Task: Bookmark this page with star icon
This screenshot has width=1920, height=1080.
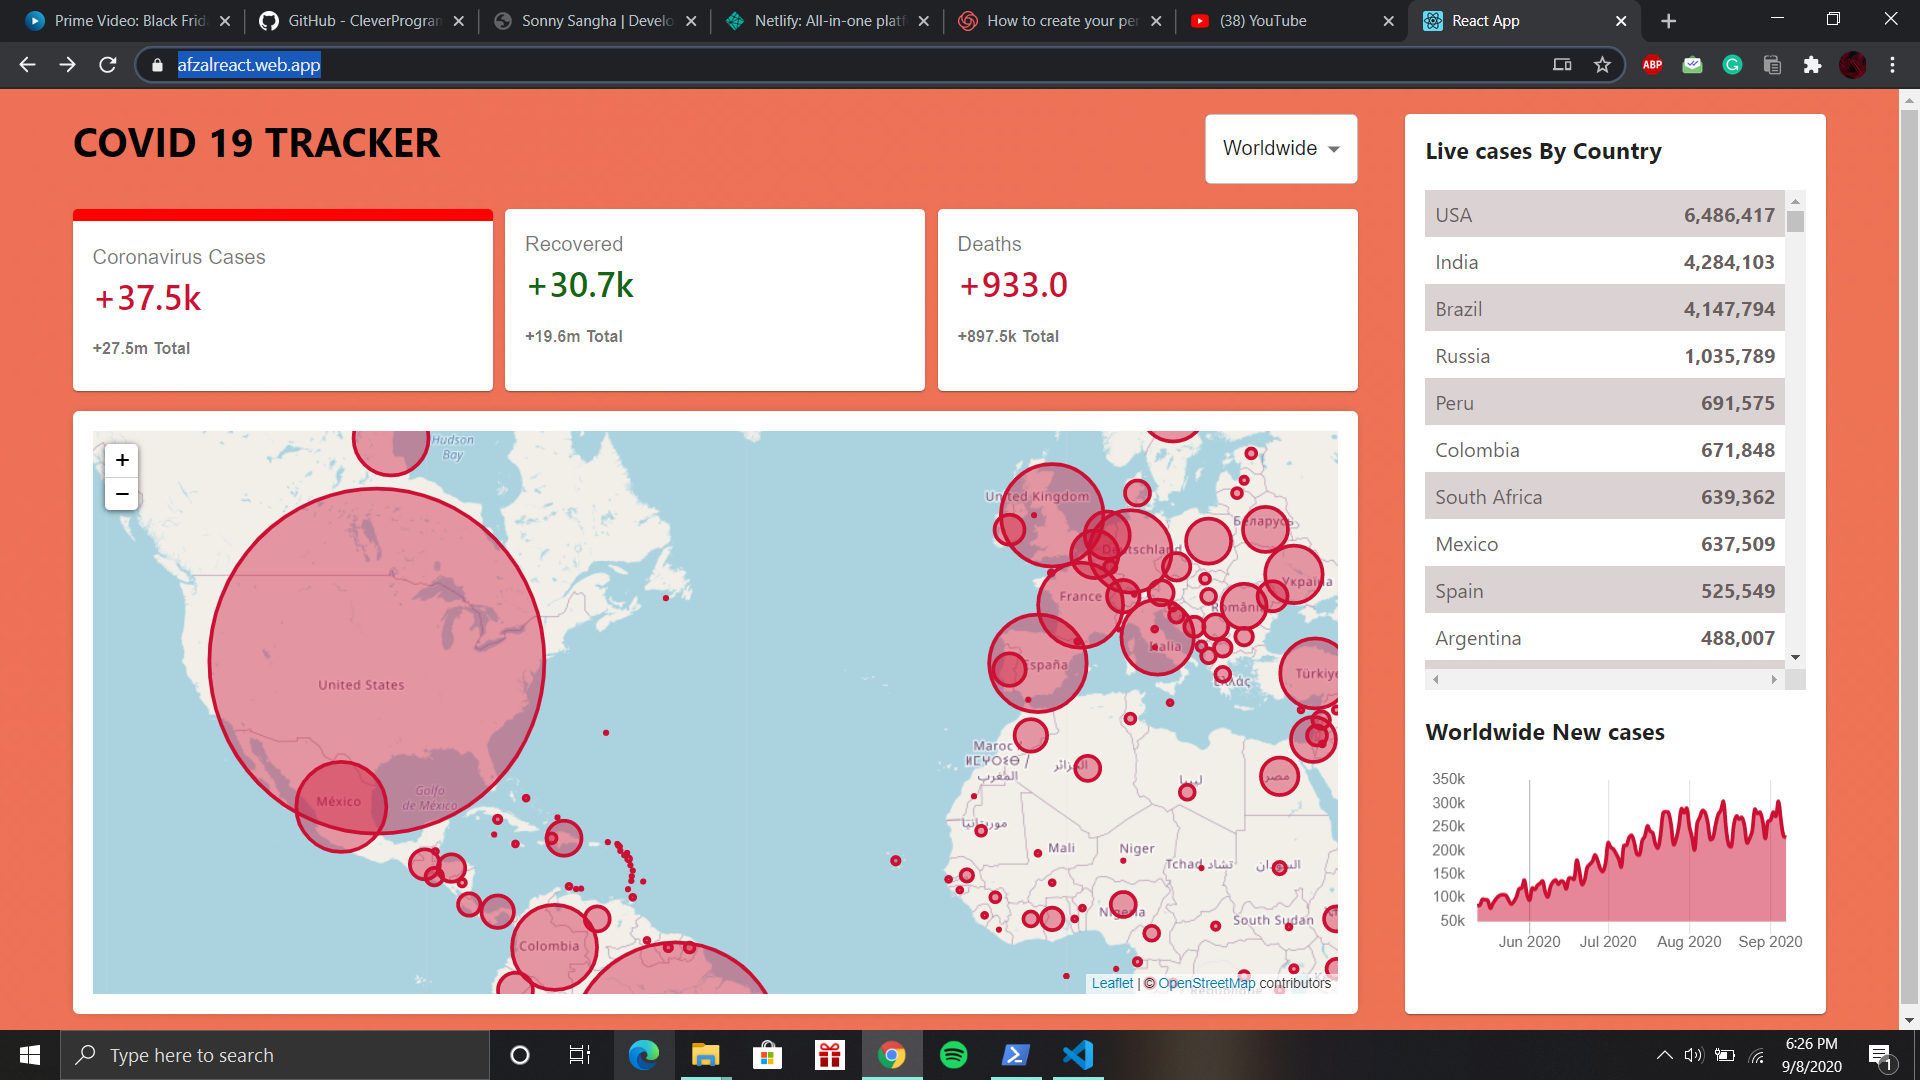Action: pyautogui.click(x=1602, y=65)
